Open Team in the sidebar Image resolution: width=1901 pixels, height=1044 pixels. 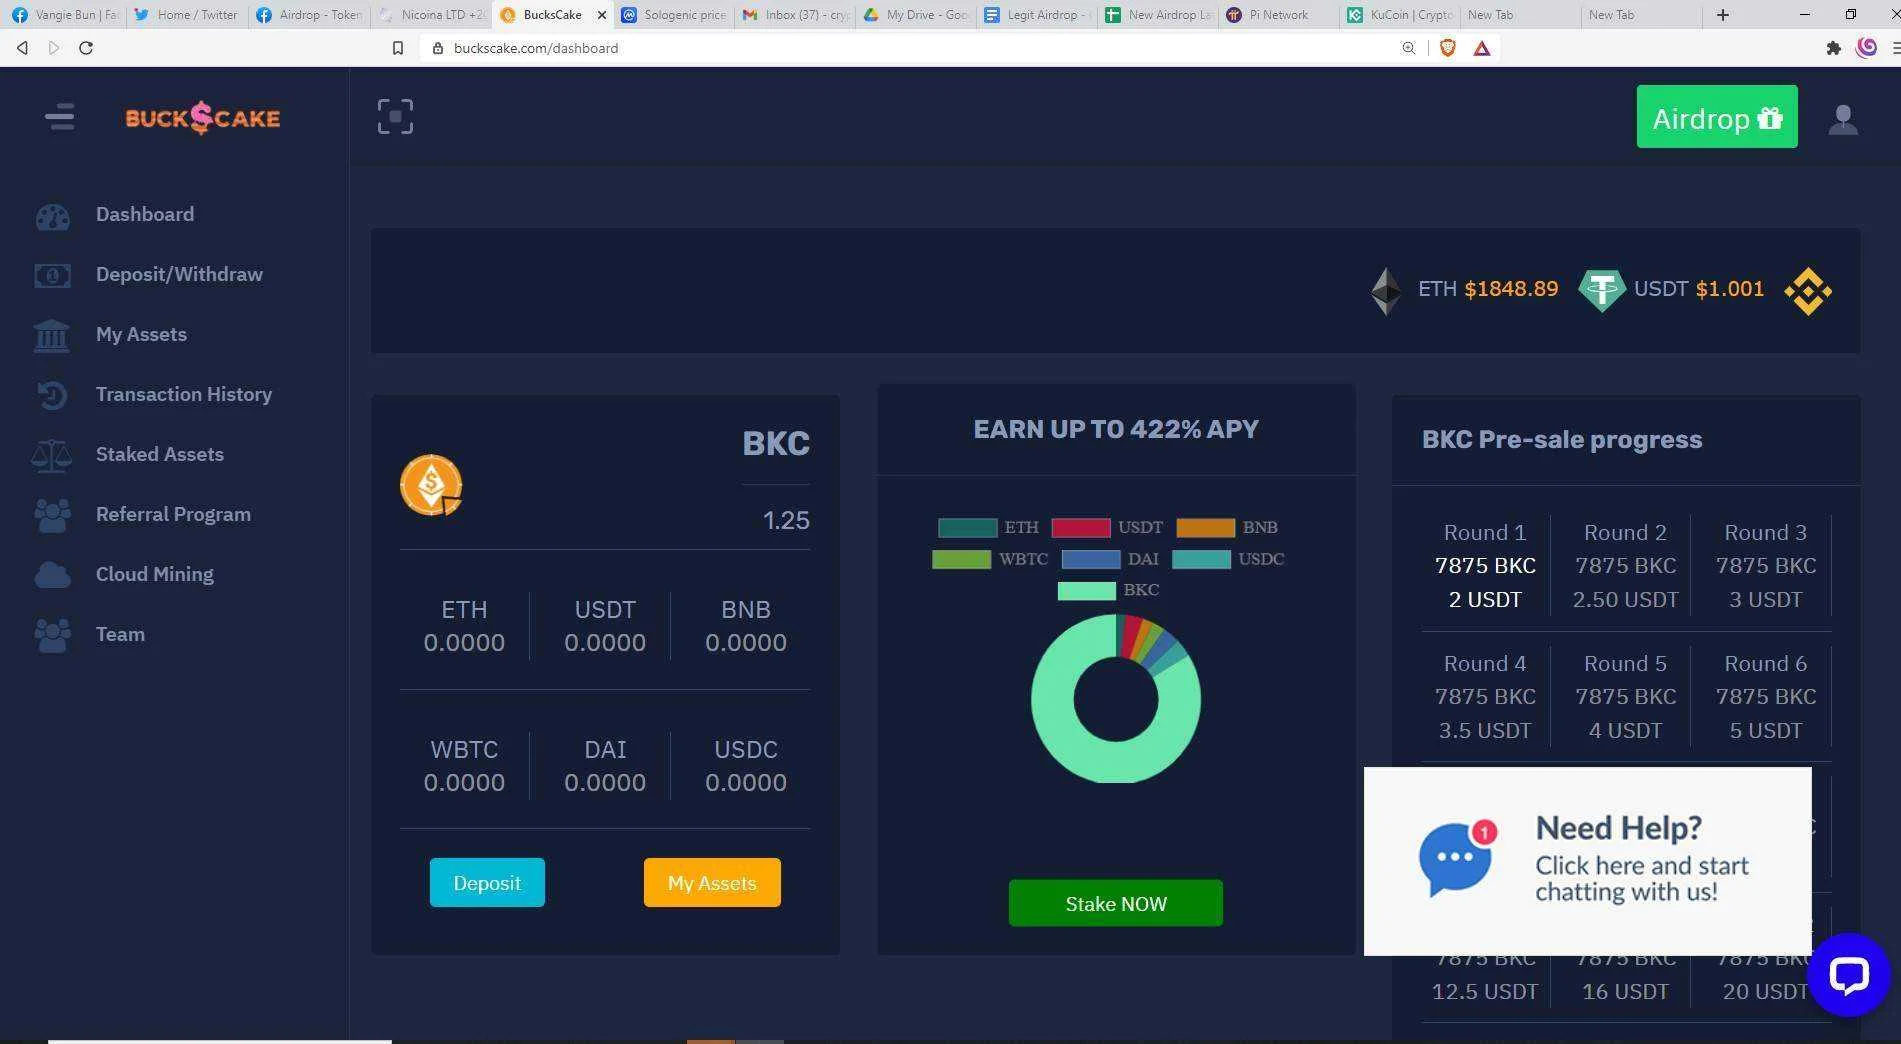tap(120, 635)
